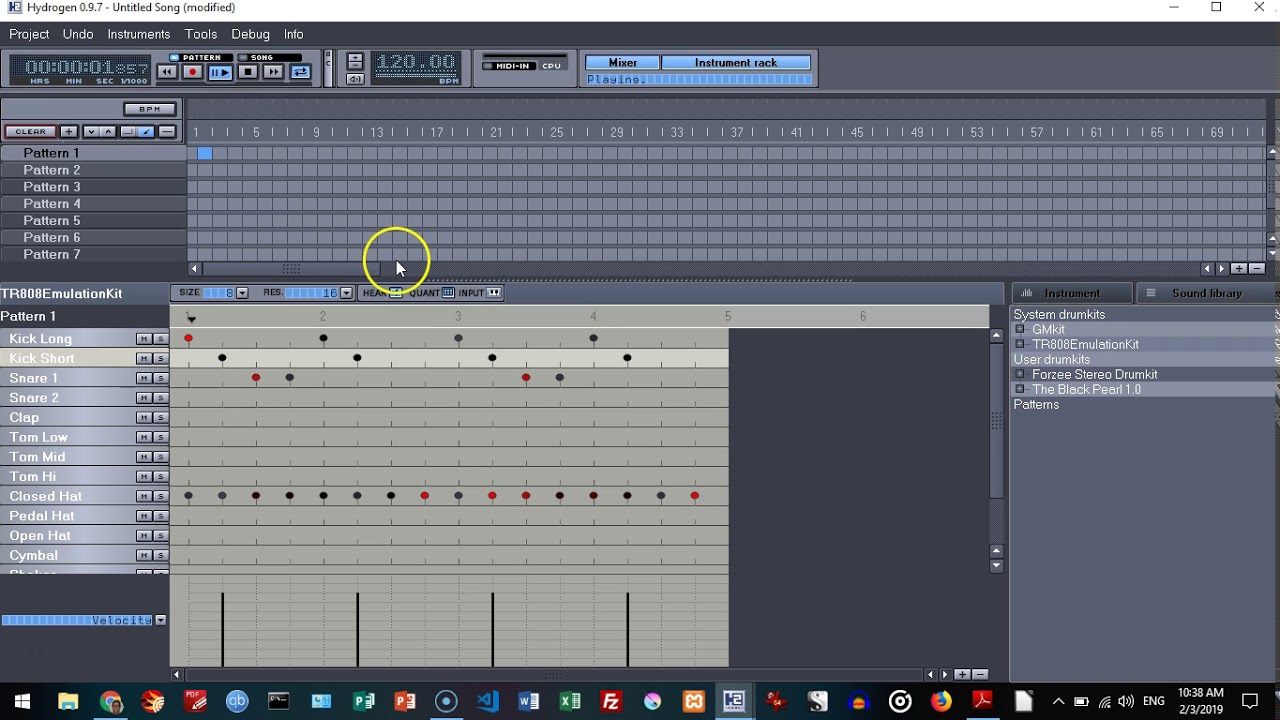This screenshot has height=720, width=1280.
Task: Toggle HEAR new notes button
Action: [395, 293]
